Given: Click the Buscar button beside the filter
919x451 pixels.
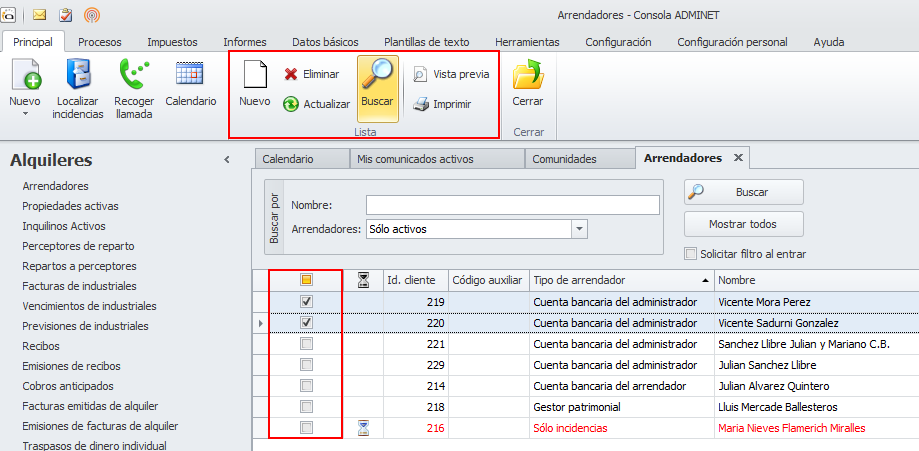Looking at the screenshot, I should (743, 192).
